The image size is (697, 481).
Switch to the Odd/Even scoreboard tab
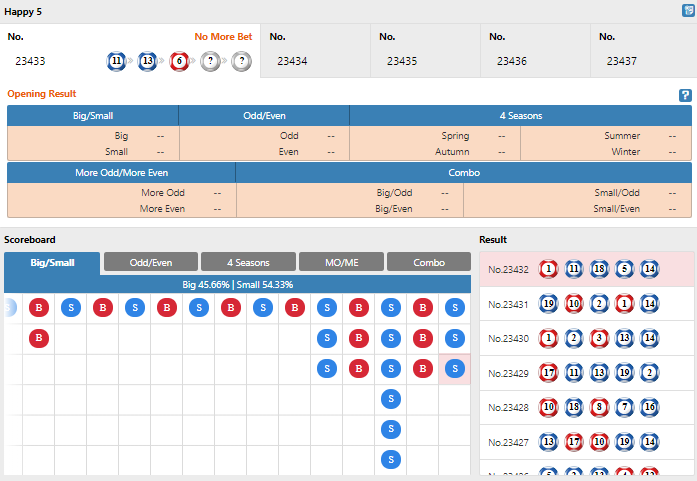point(151,262)
